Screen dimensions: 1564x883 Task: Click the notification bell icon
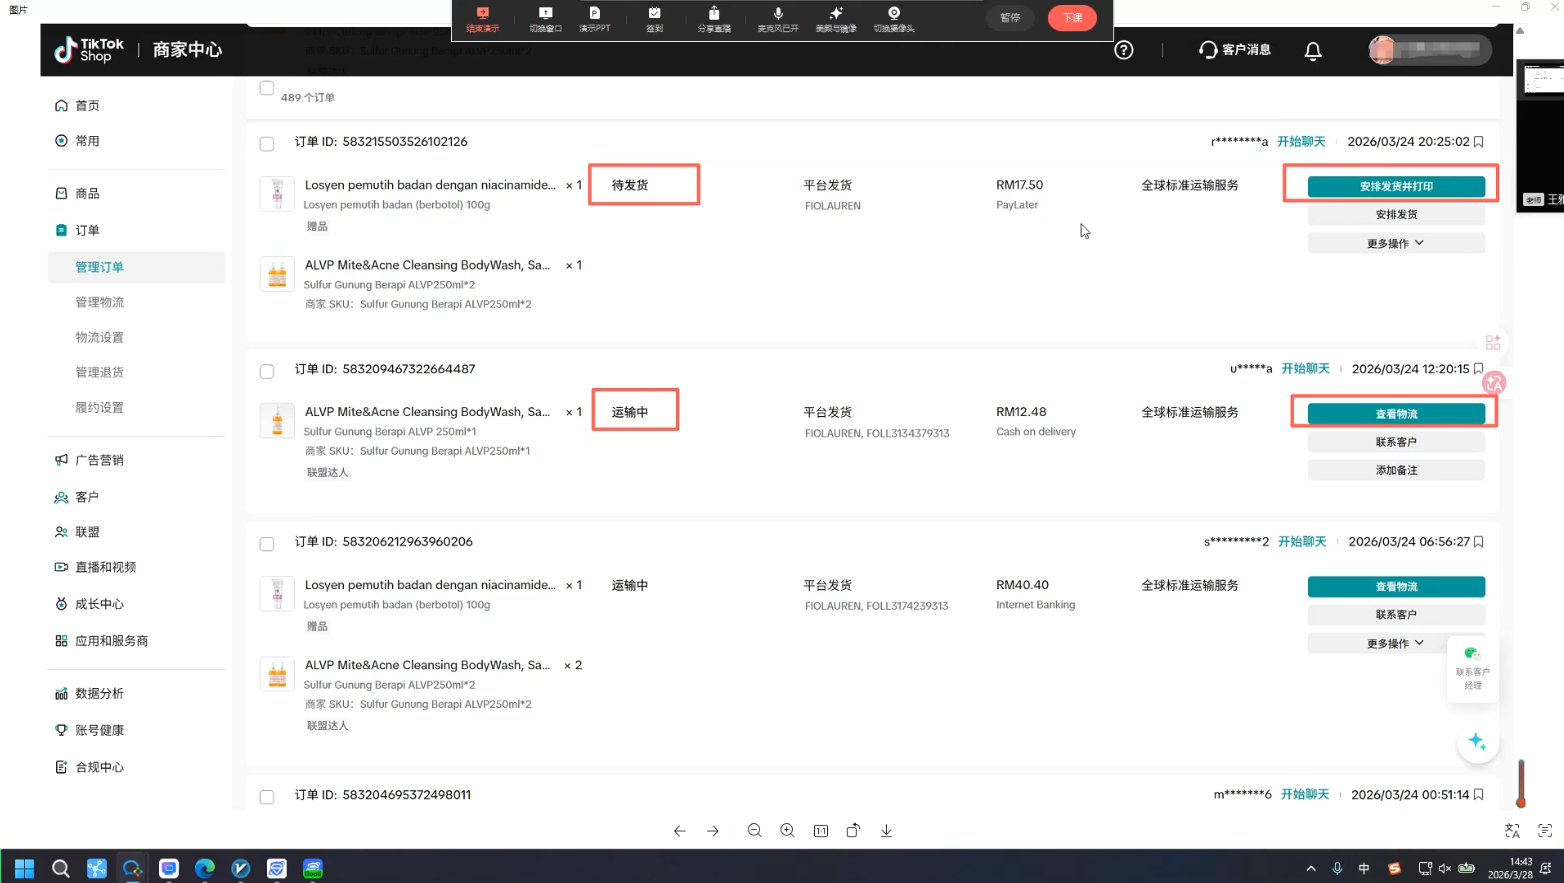(x=1313, y=50)
